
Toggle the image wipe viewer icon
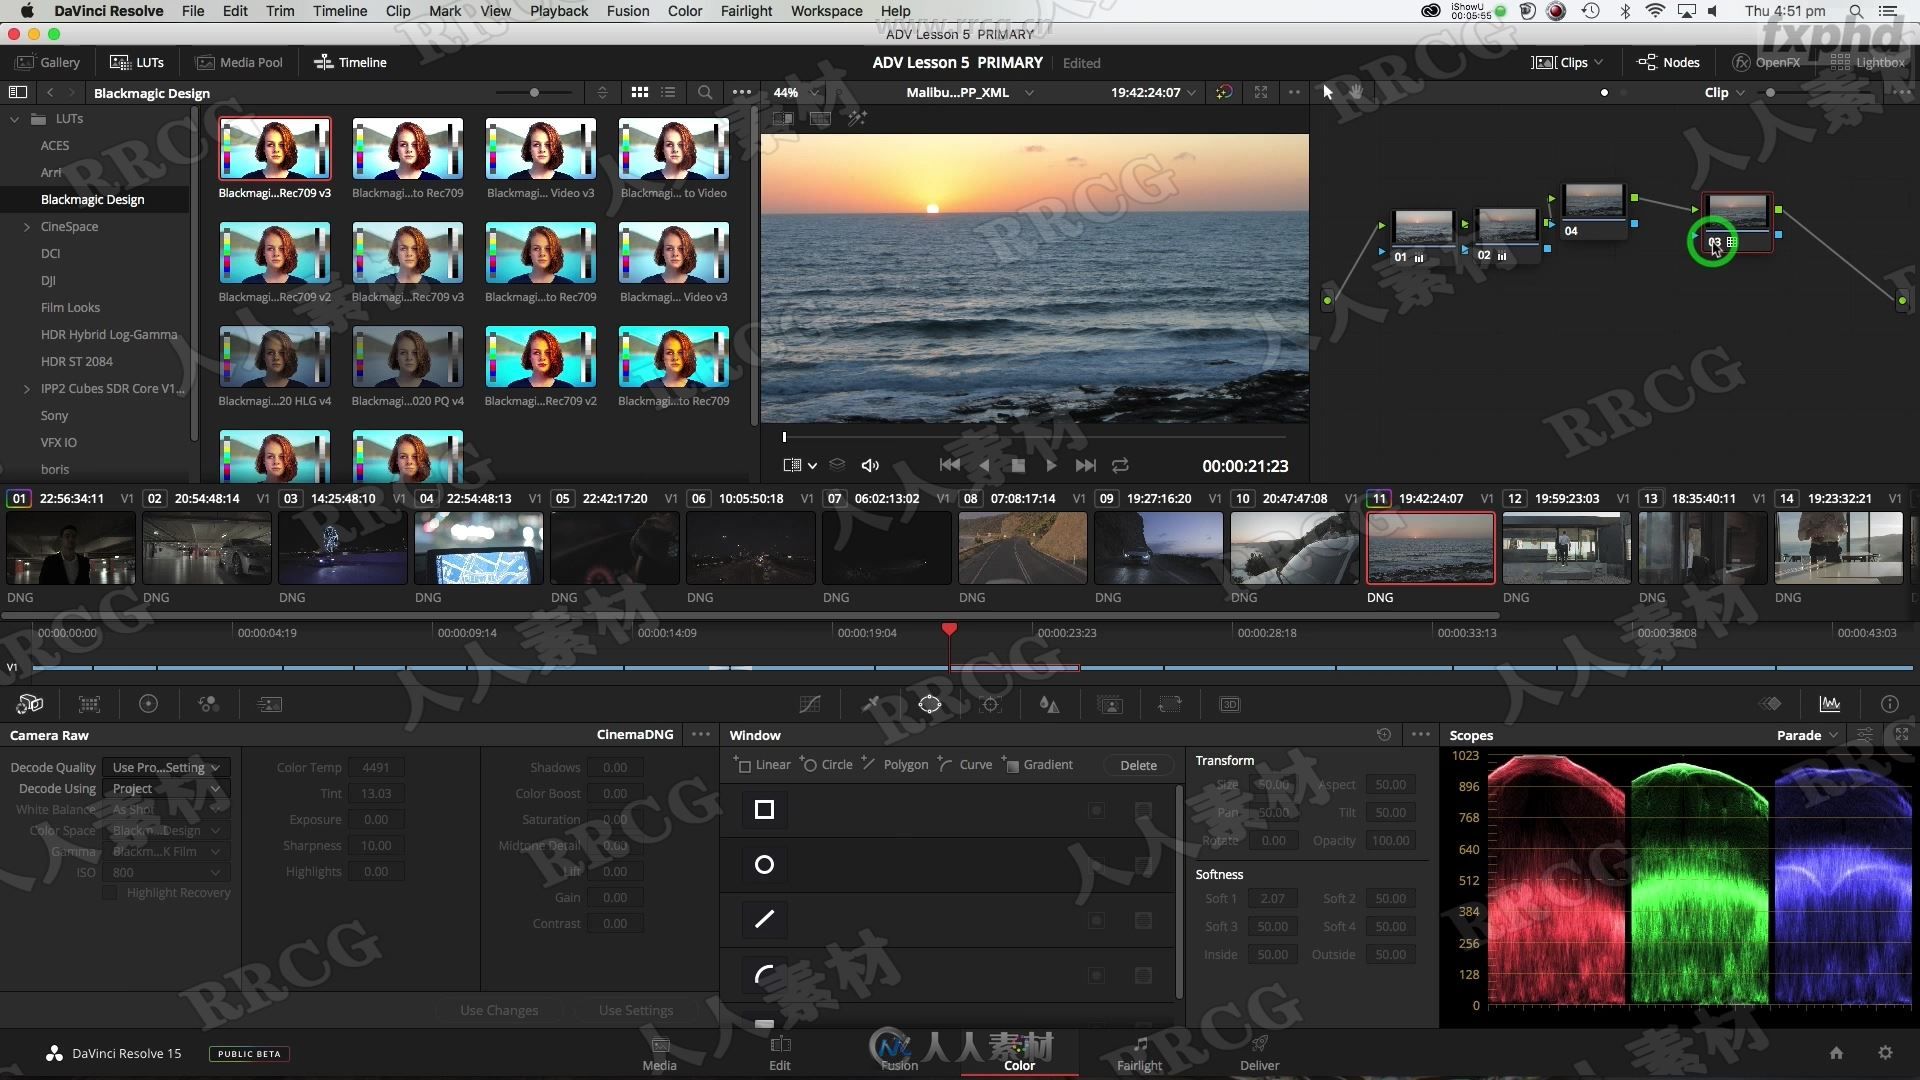pyautogui.click(x=783, y=118)
